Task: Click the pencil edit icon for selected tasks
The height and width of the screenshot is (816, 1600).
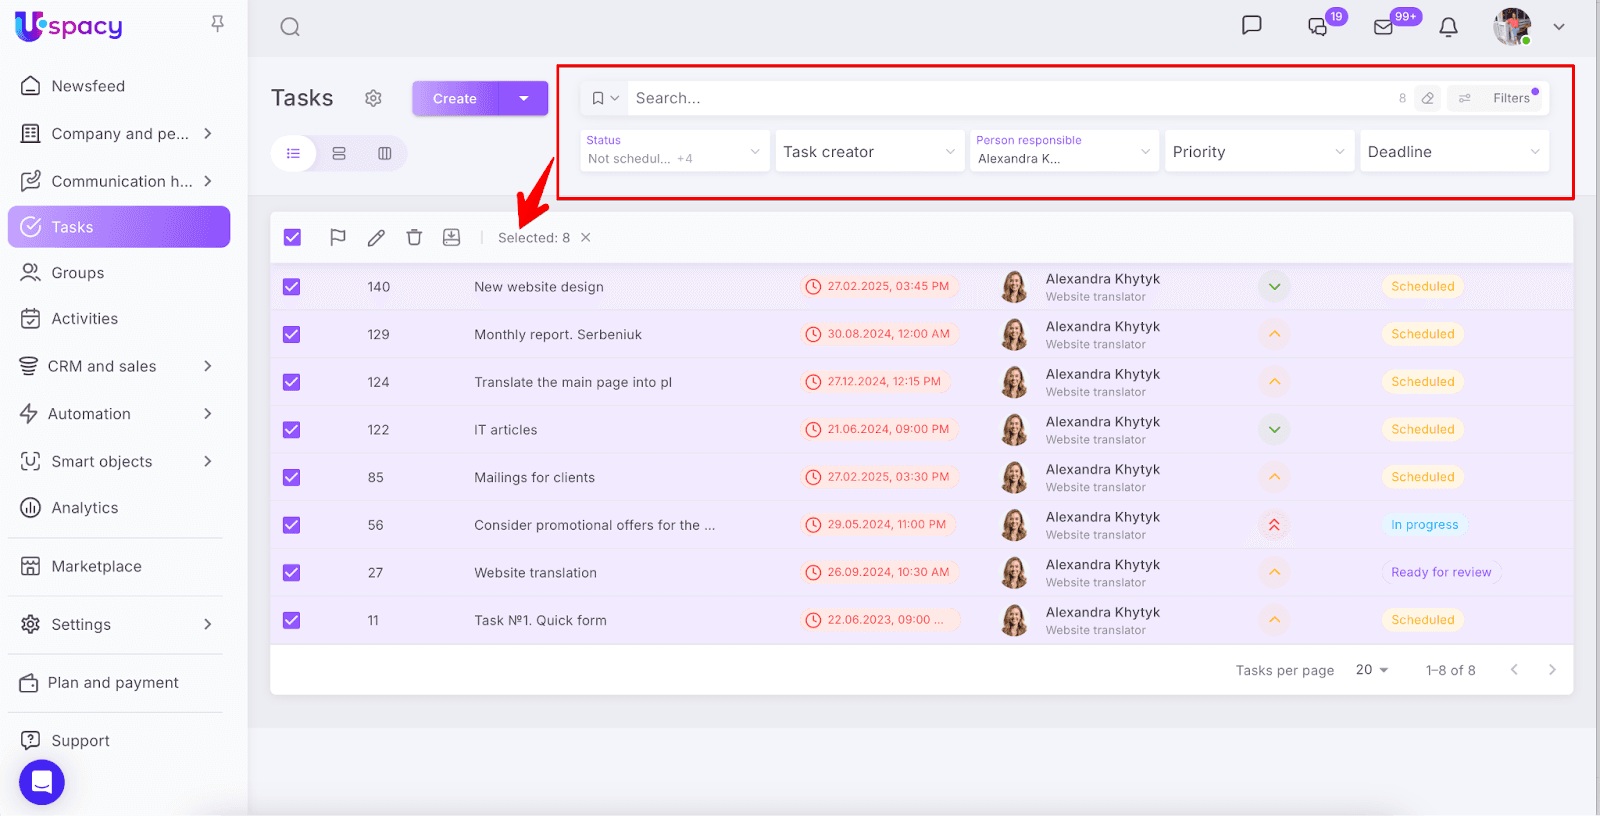Action: pos(376,237)
